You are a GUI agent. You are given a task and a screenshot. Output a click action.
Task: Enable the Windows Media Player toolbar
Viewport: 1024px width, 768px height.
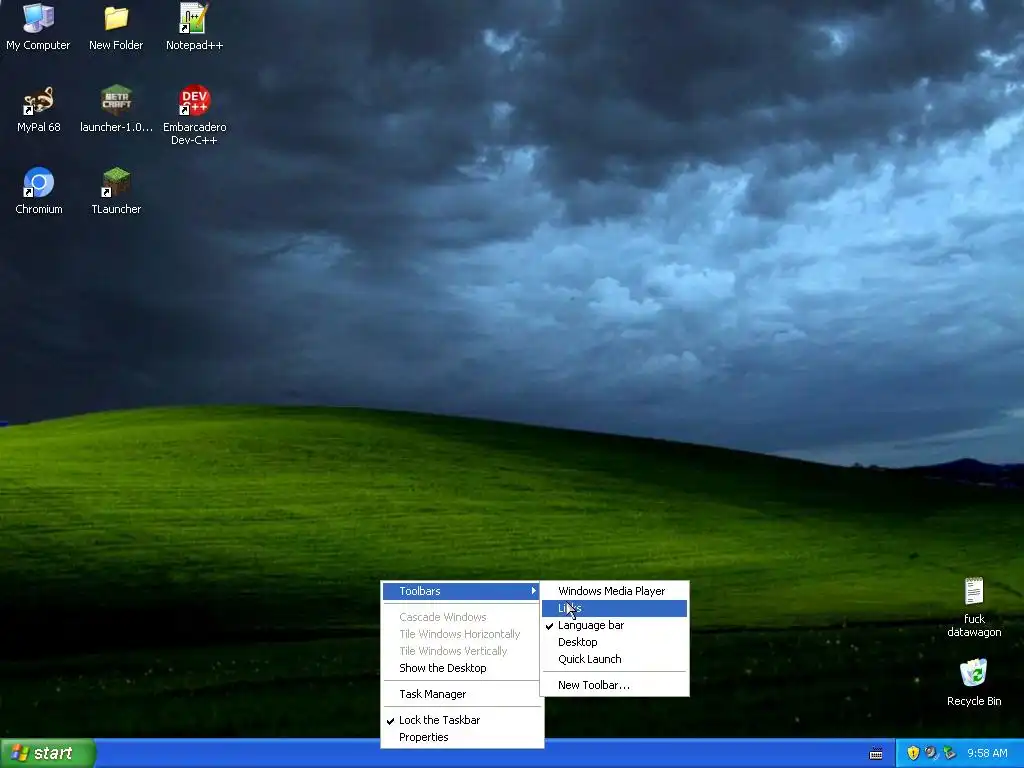pyautogui.click(x=615, y=591)
